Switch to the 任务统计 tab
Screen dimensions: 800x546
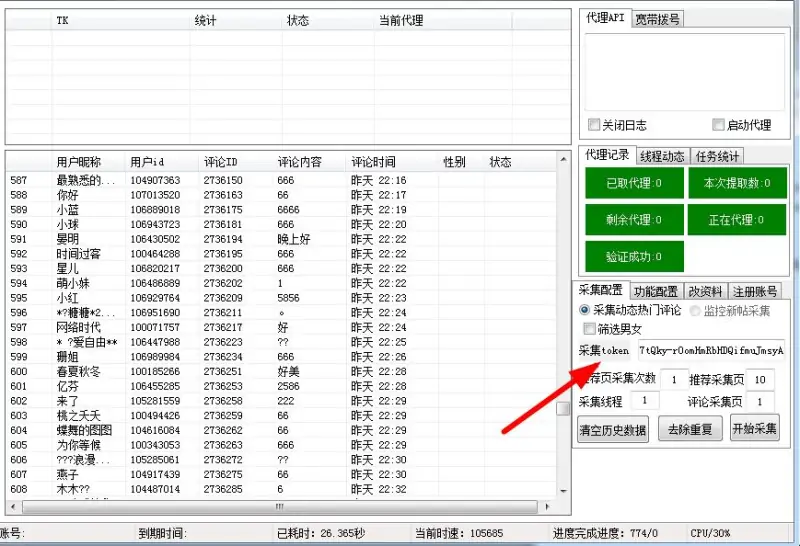click(x=717, y=156)
